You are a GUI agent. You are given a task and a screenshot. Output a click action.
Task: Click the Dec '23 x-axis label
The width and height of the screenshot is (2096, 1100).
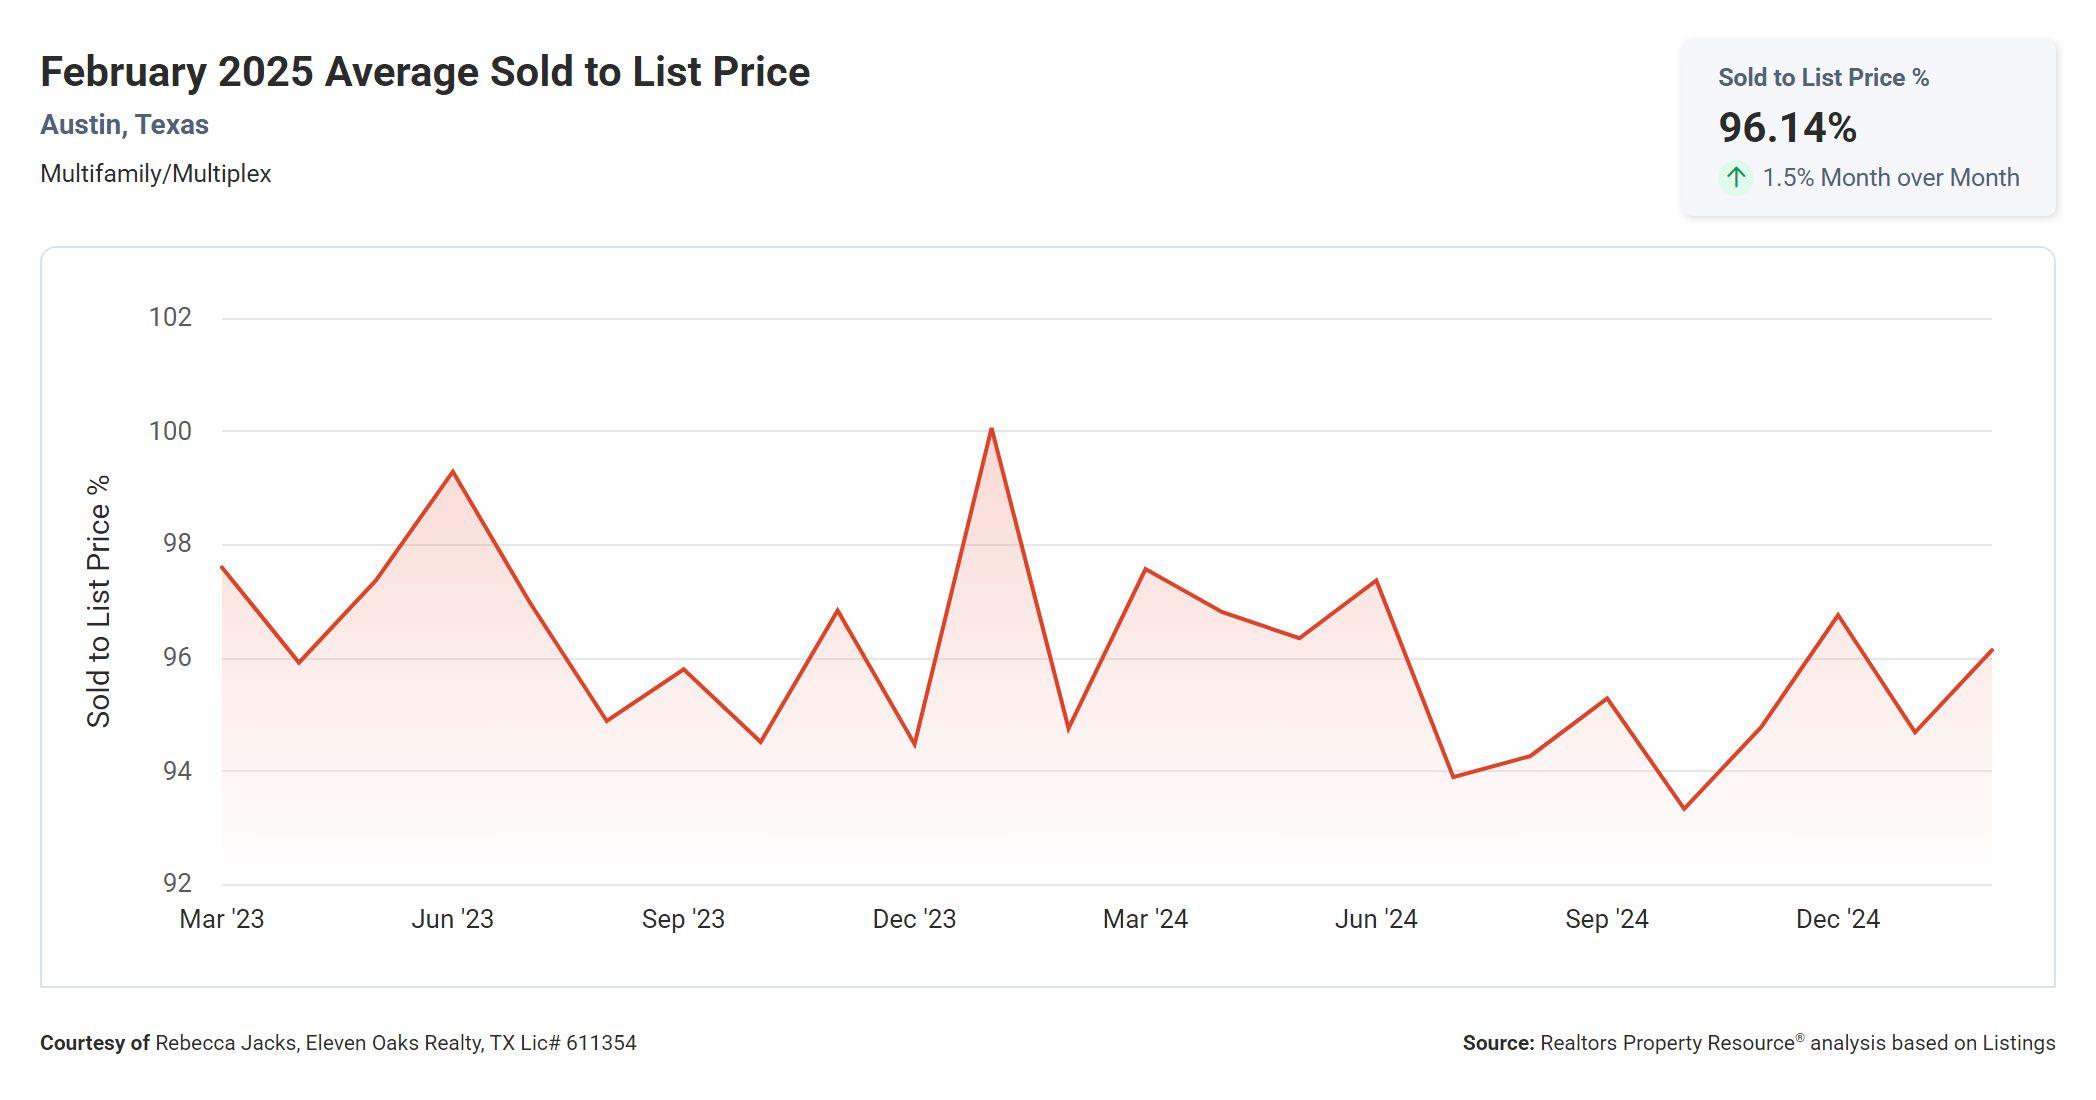pos(914,919)
